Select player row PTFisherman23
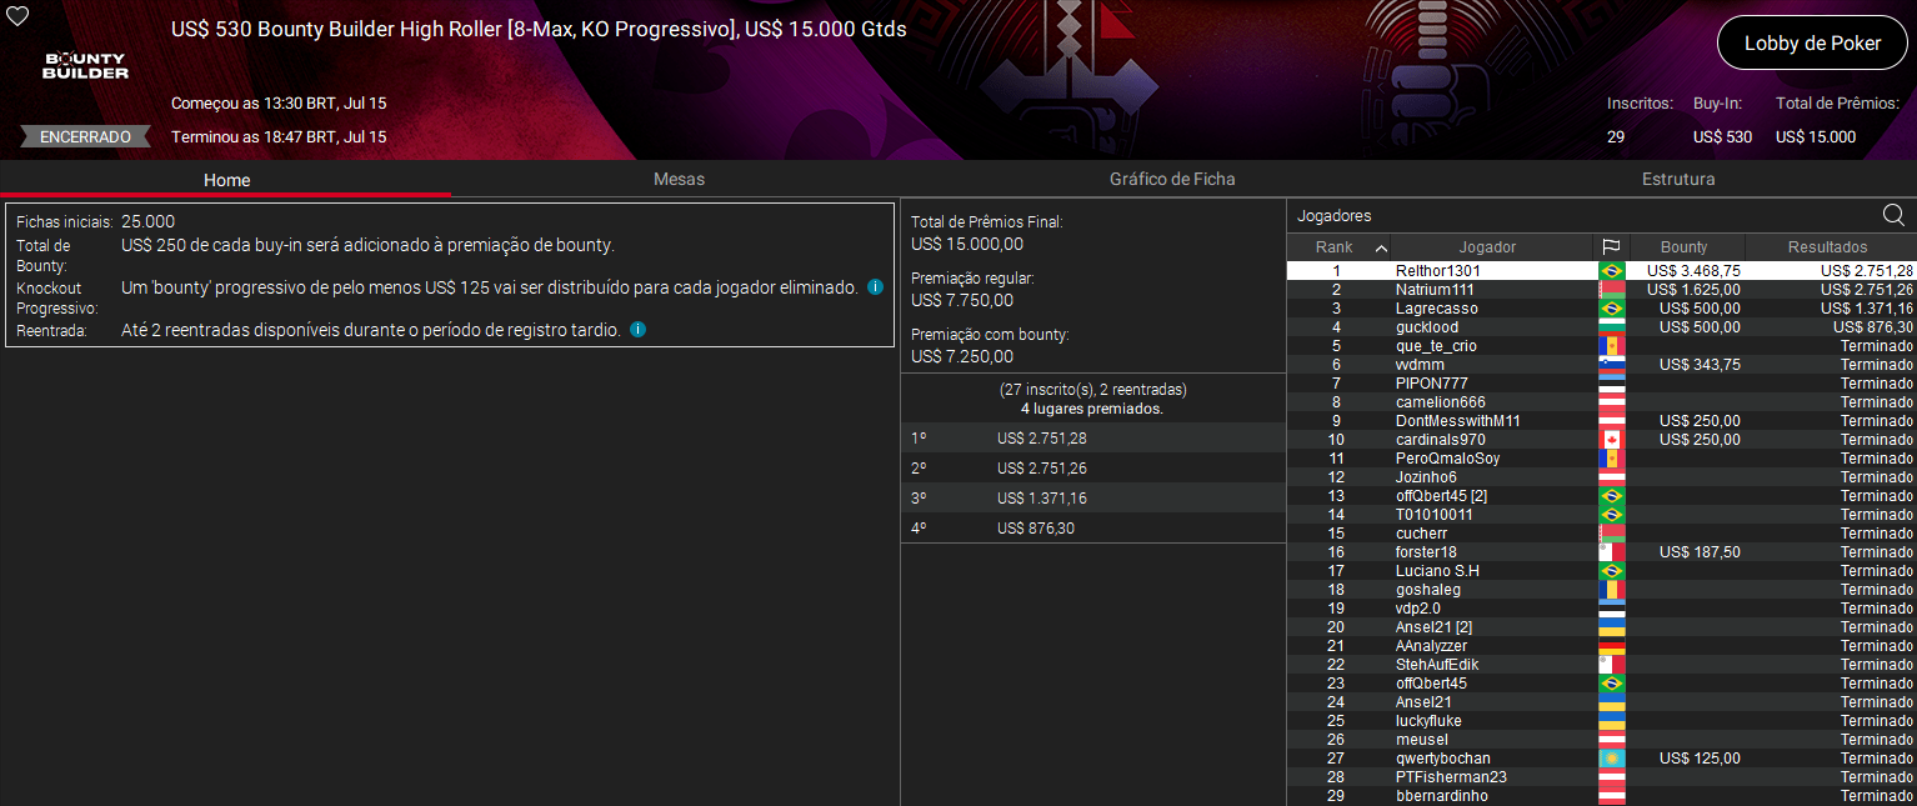This screenshot has height=806, width=1917. 1601,777
